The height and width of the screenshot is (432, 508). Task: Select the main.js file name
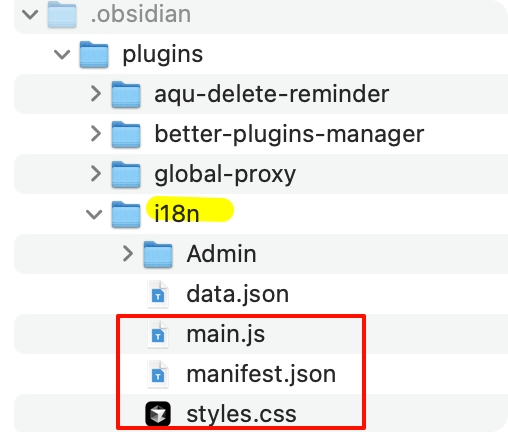(226, 334)
